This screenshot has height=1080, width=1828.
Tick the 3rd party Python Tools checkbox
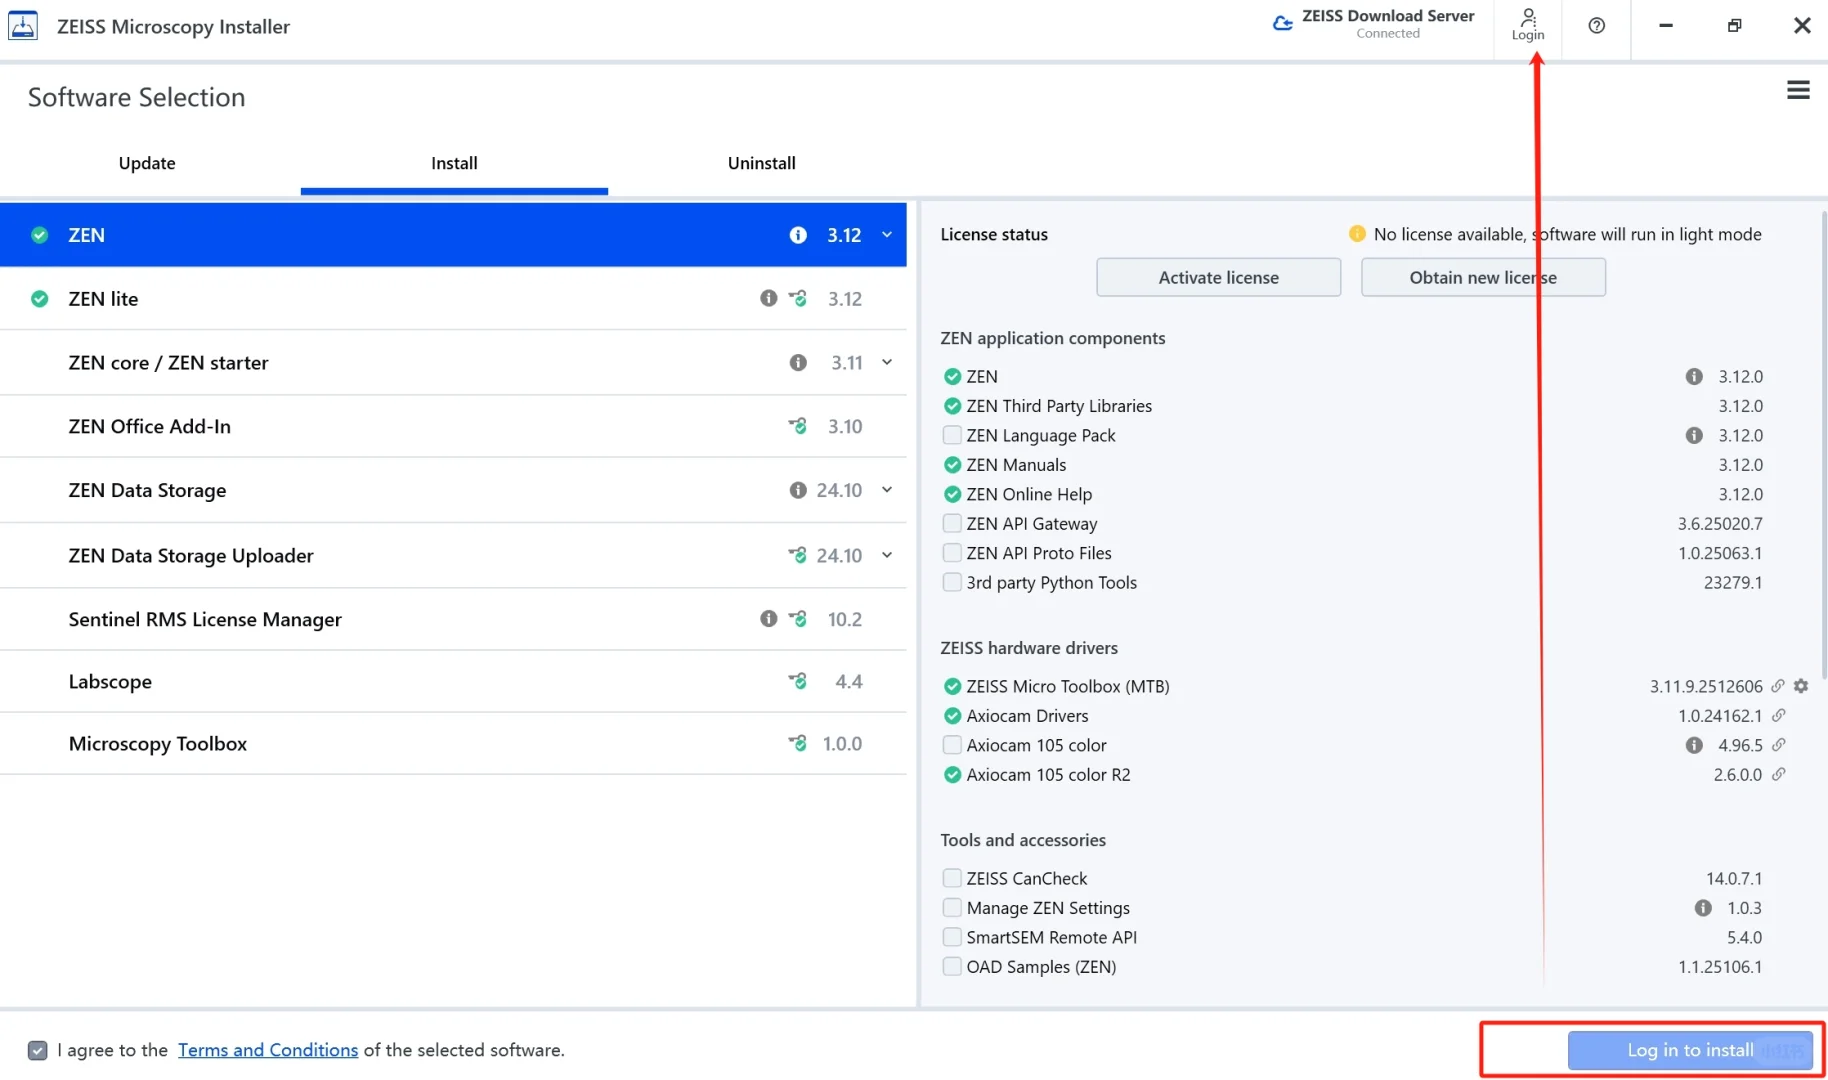point(952,582)
